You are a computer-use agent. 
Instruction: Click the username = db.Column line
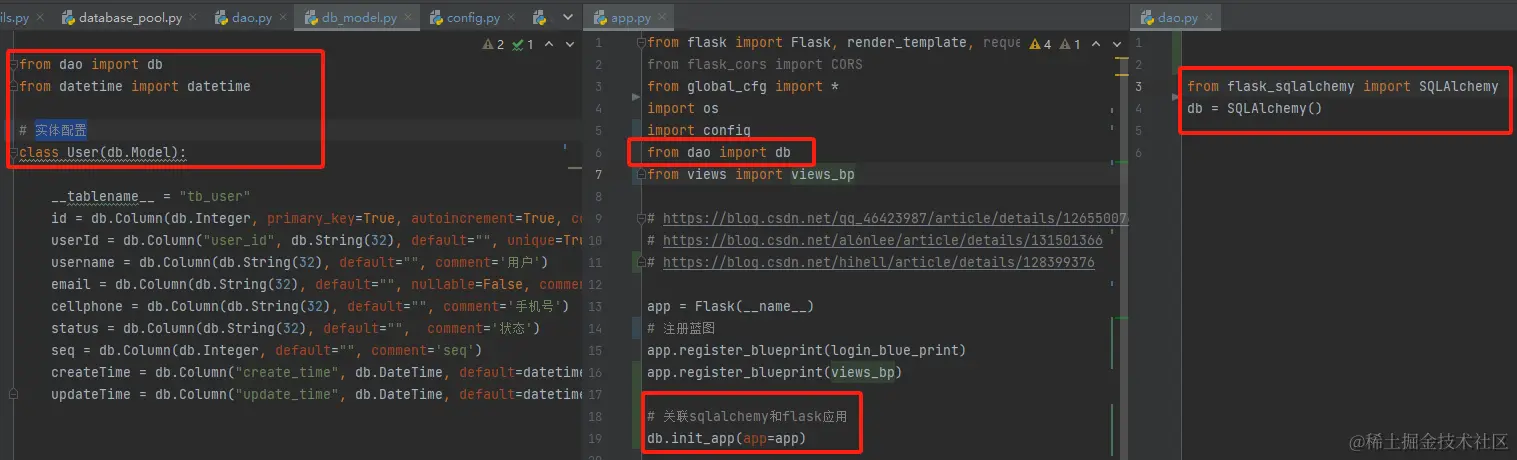[x=300, y=262]
